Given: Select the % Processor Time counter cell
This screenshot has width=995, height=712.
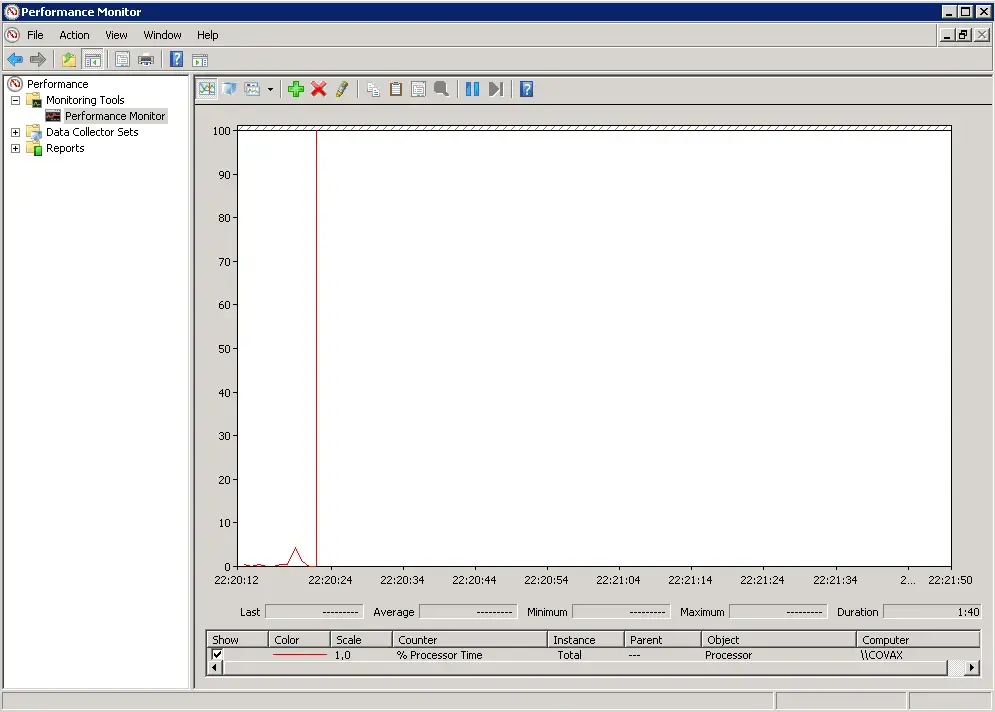Looking at the screenshot, I should [x=440, y=655].
